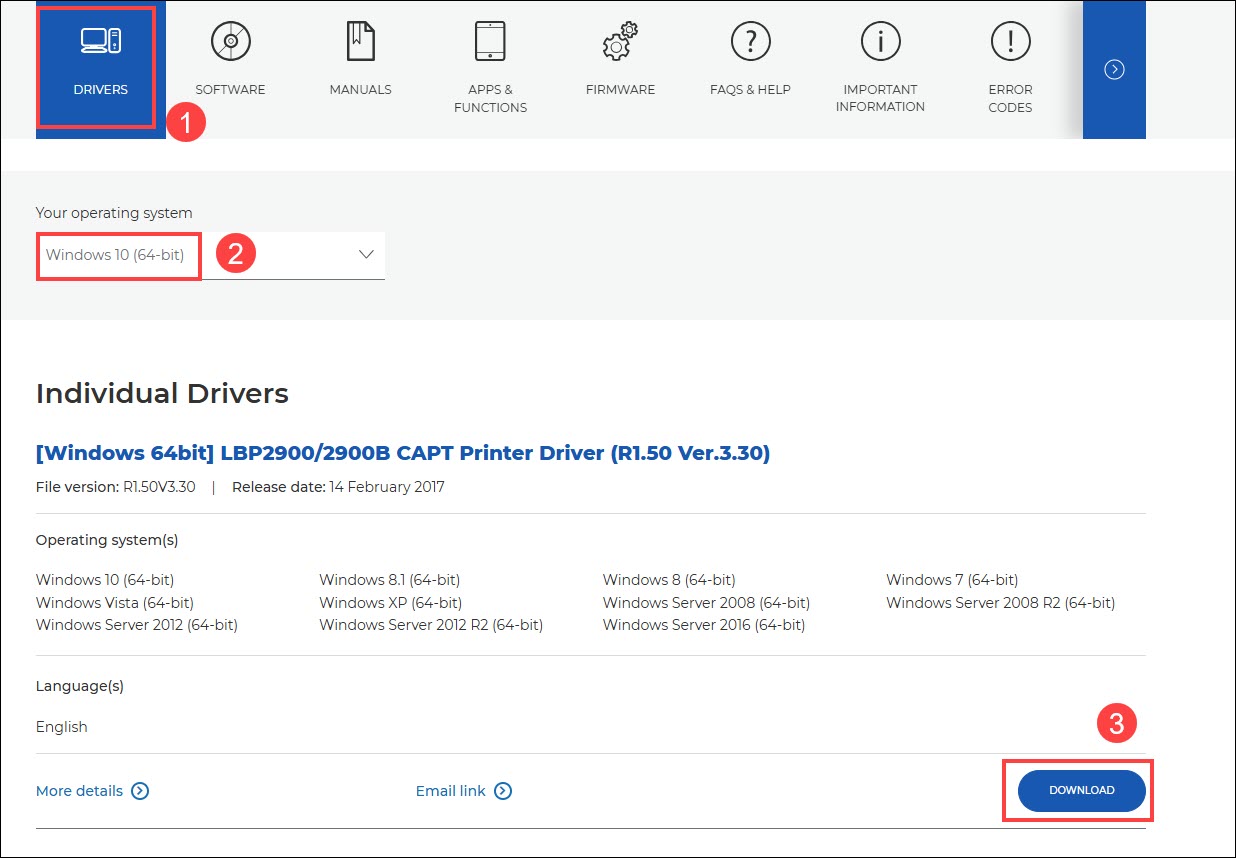Click 'Windows Server 2016 (64-bit)' text

[x=704, y=625]
